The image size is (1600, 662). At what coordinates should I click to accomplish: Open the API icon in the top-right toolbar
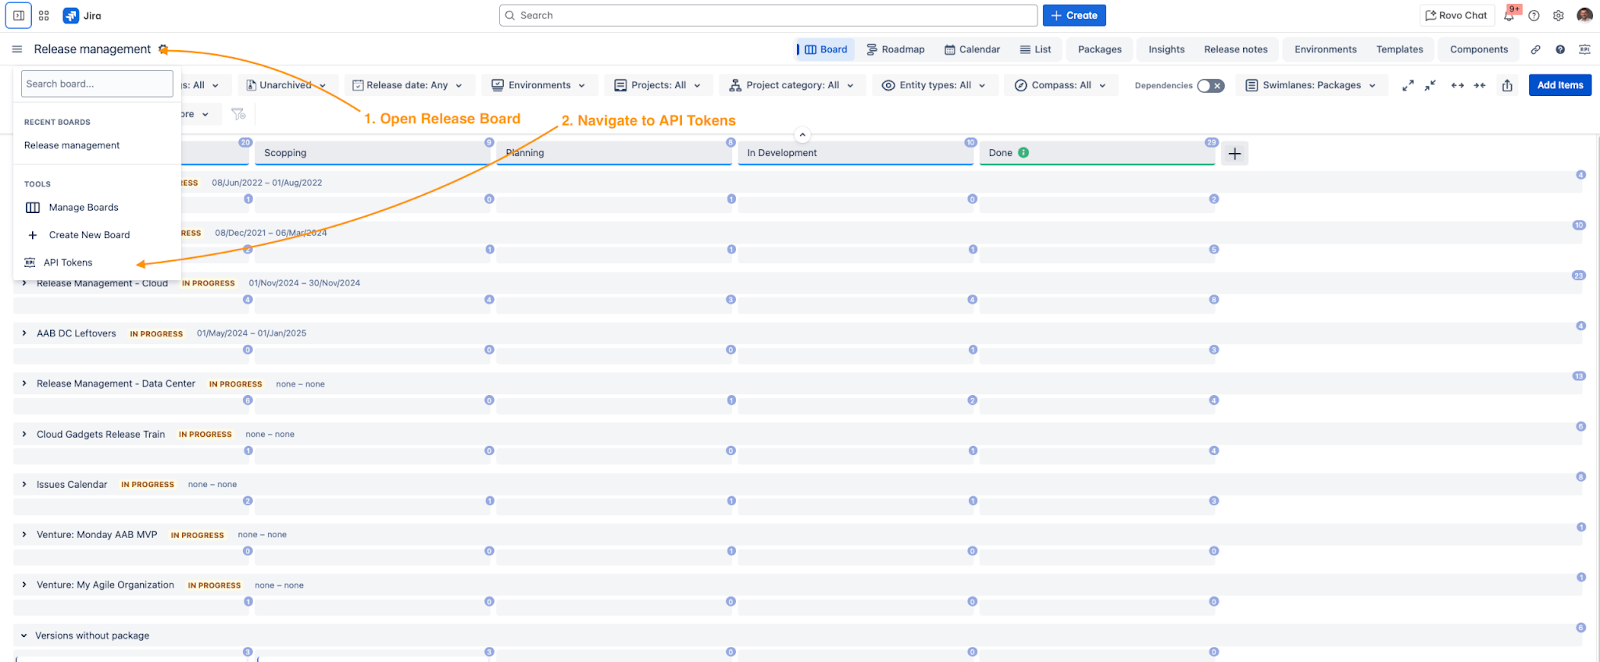pyautogui.click(x=1584, y=49)
